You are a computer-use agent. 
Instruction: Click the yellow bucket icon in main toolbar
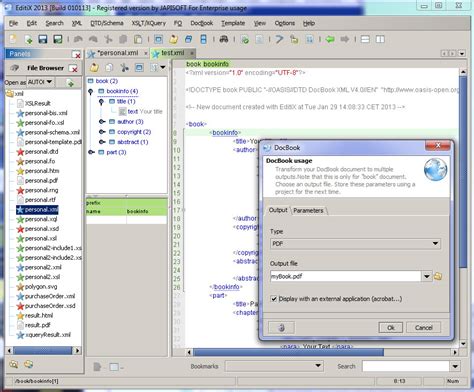[173, 39]
